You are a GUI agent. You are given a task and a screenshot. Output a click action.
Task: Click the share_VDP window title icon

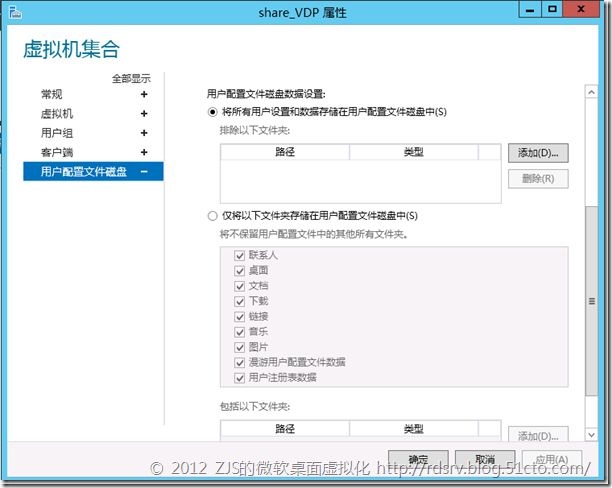point(15,12)
